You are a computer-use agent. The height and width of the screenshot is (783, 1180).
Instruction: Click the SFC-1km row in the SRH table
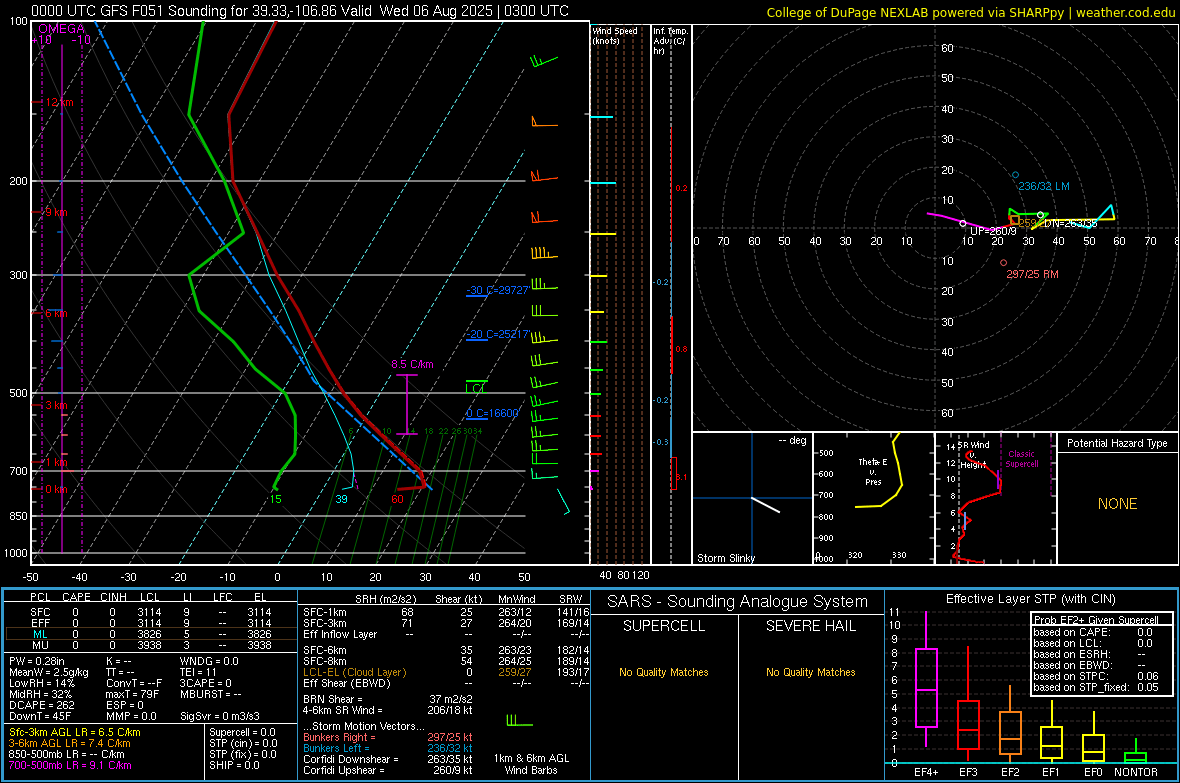(446, 612)
